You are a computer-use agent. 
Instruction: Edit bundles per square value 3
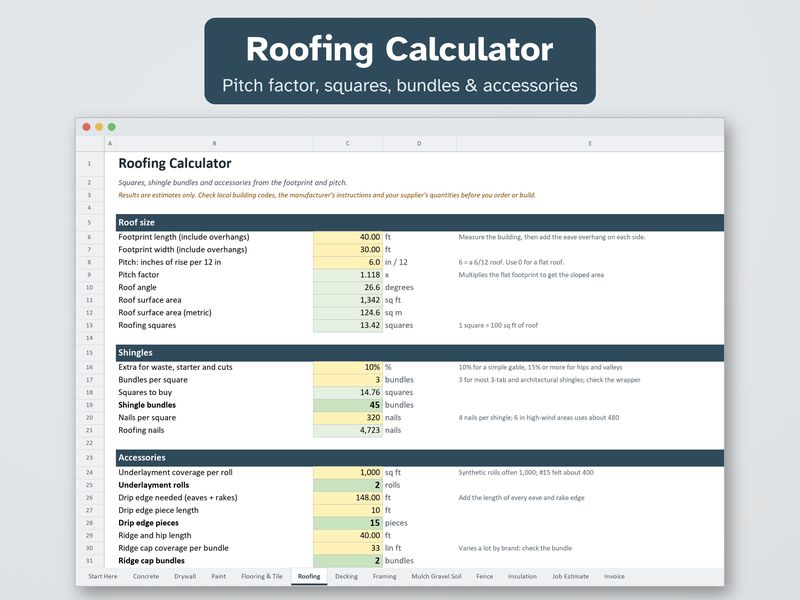(x=347, y=380)
